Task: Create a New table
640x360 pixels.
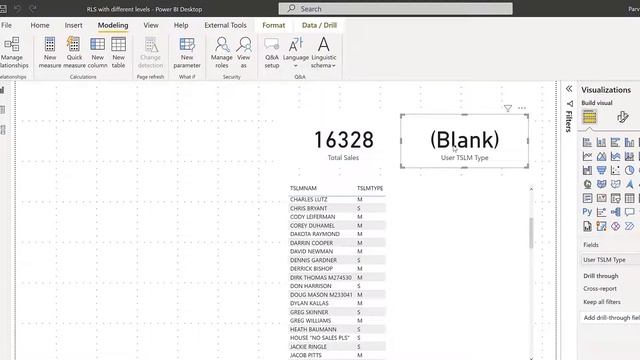Action: [x=118, y=52]
